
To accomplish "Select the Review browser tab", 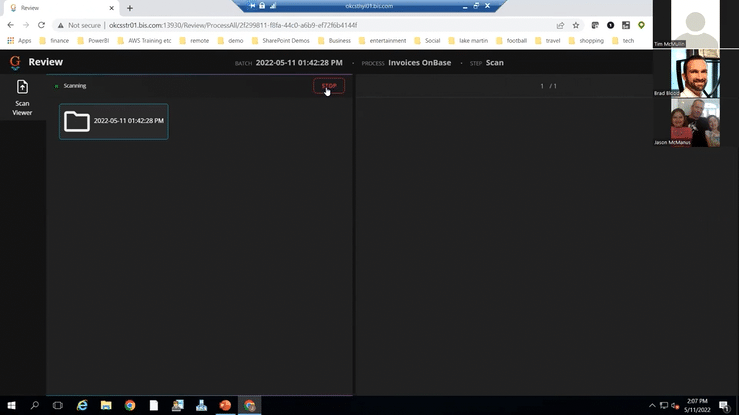I will coord(60,8).
